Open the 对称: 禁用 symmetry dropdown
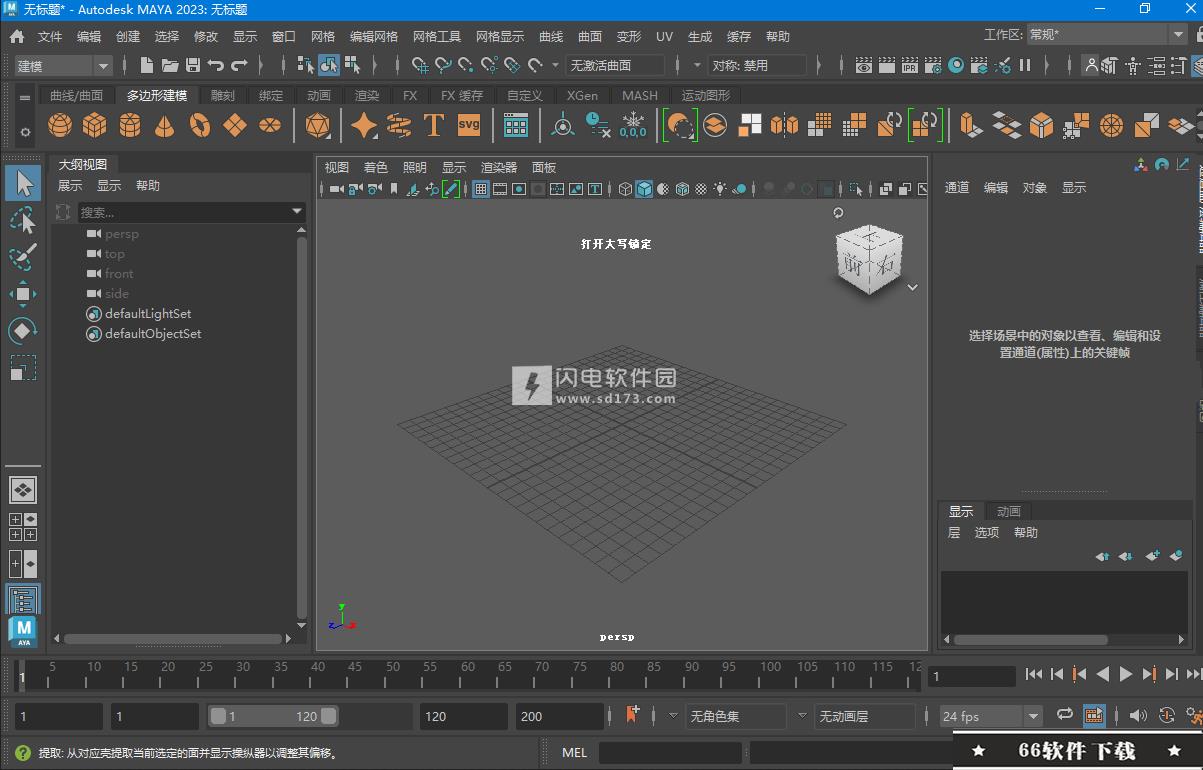 (757, 65)
